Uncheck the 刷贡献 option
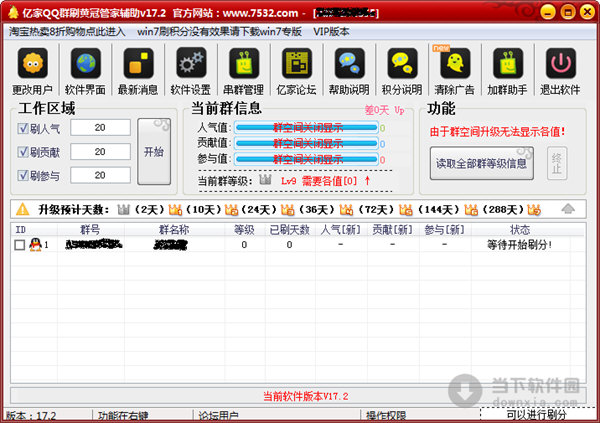The image size is (600, 423). (24, 152)
